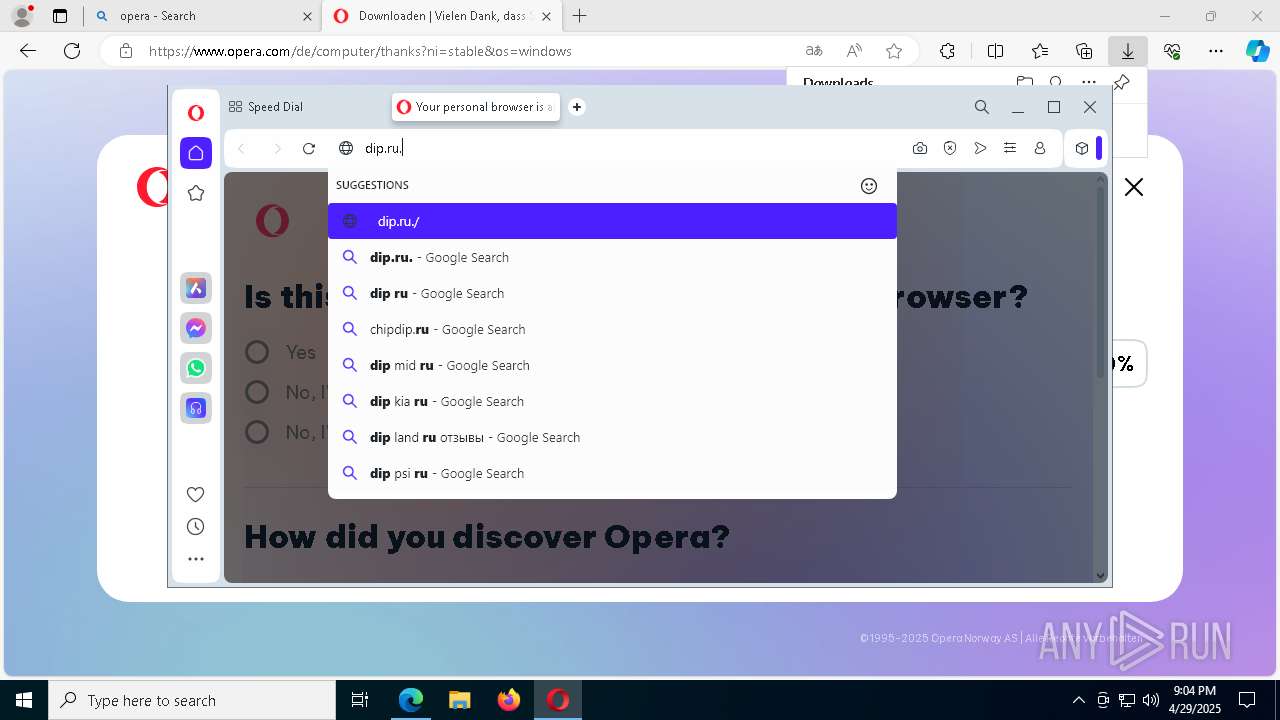Open Messenger in Opera sidebar
This screenshot has width=1280, height=720.
click(196, 328)
